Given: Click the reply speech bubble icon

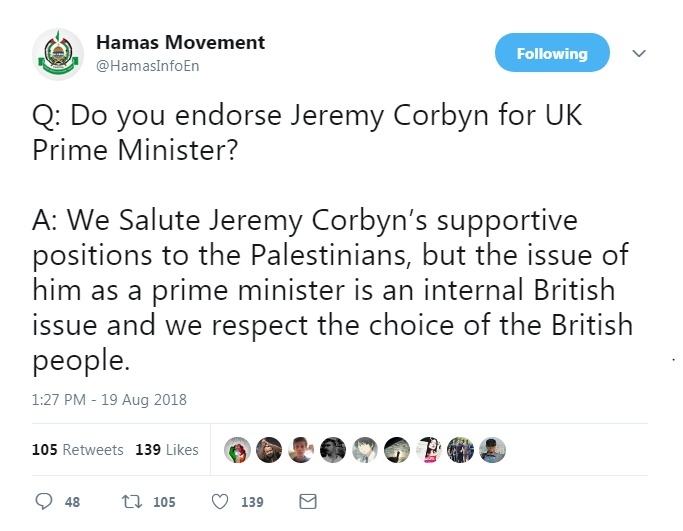Looking at the screenshot, I should pyautogui.click(x=43, y=501).
